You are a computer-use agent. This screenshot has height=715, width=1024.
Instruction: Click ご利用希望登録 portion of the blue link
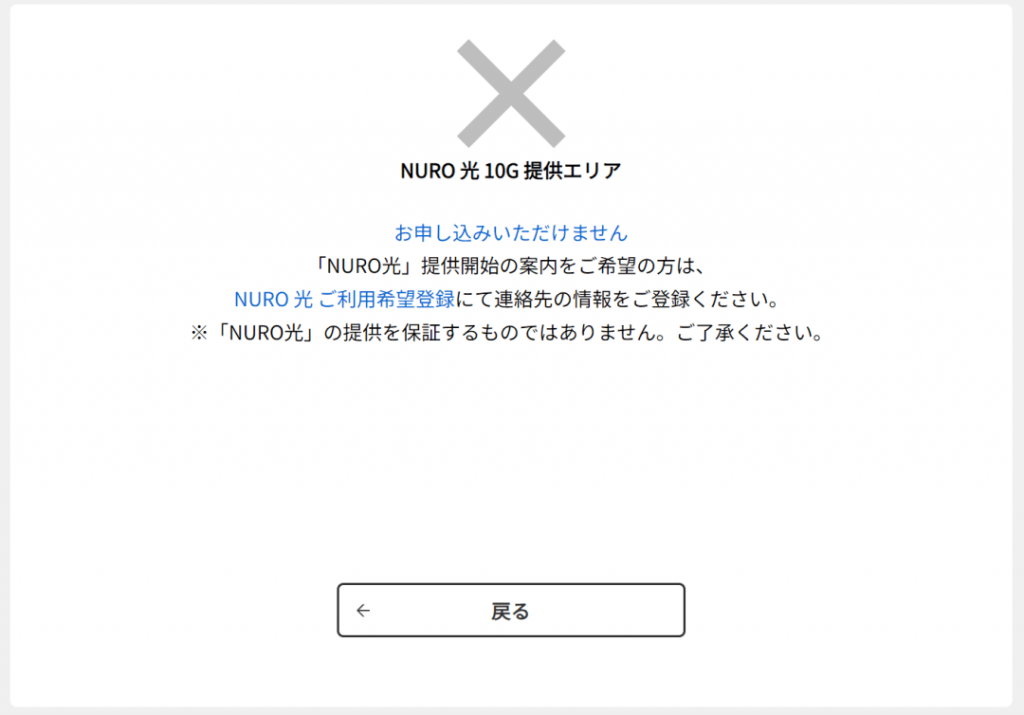pyautogui.click(x=387, y=299)
